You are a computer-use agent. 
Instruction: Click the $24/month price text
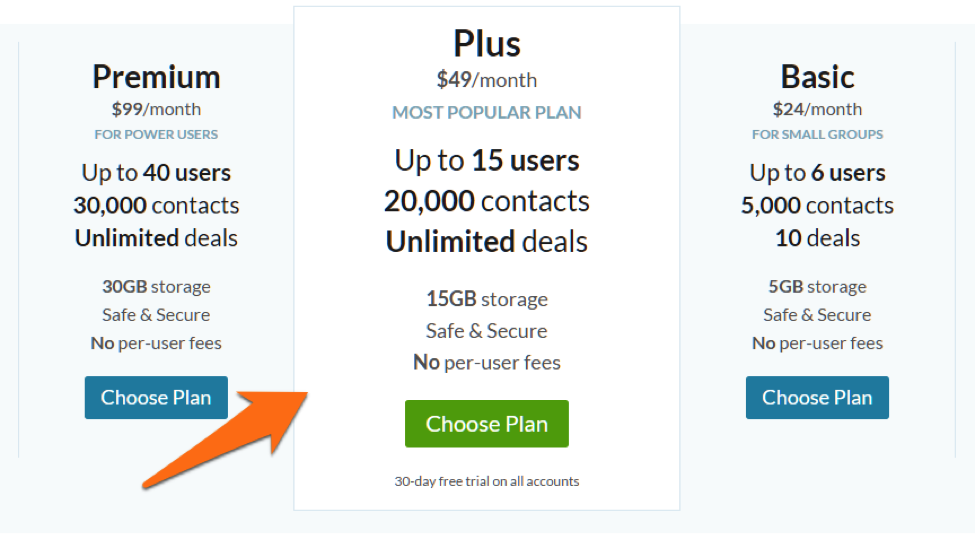pos(817,109)
